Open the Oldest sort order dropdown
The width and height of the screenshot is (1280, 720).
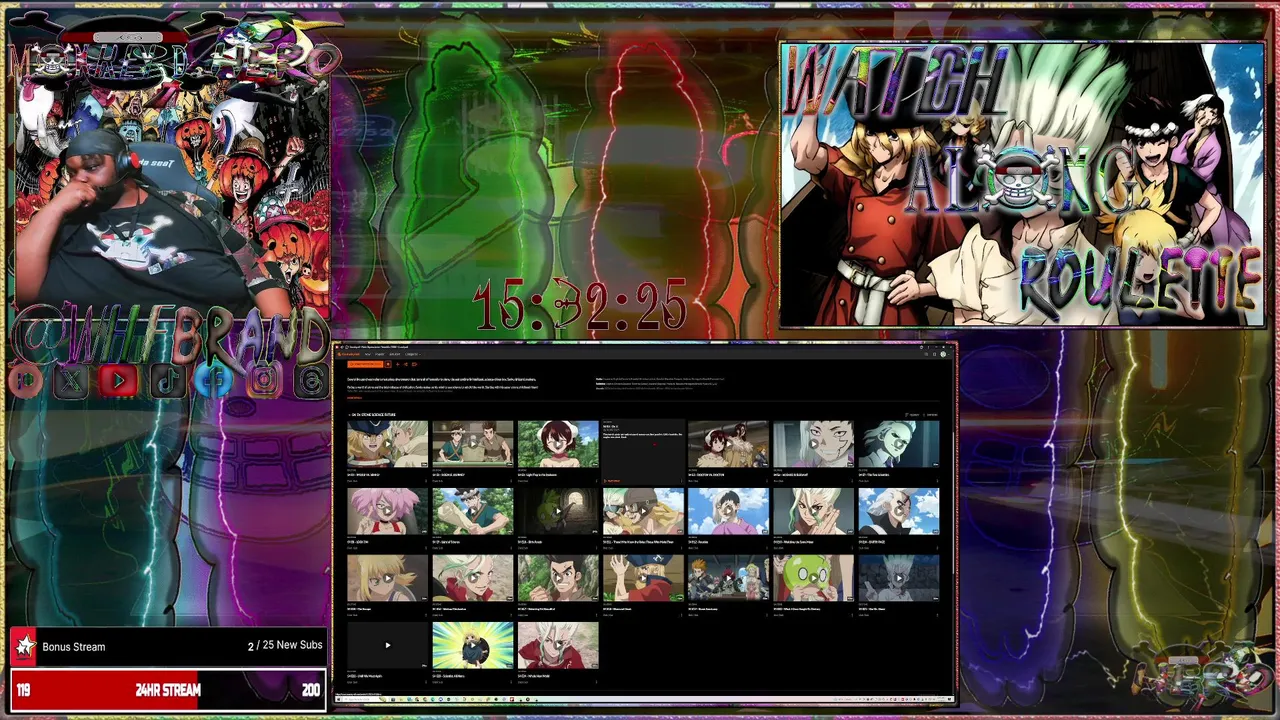pos(912,415)
